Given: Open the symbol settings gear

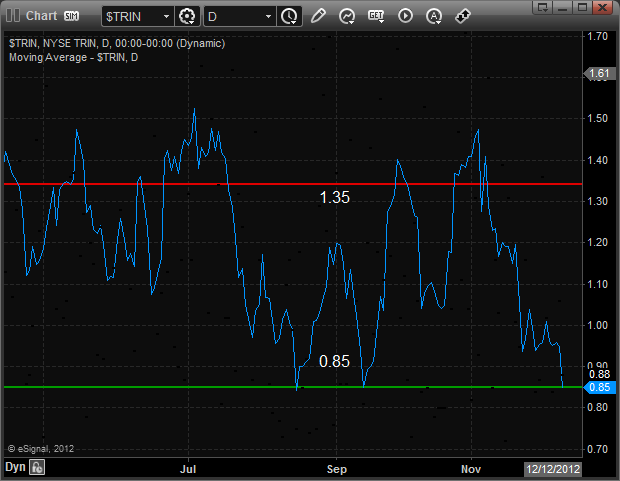Looking at the screenshot, I should [x=187, y=17].
